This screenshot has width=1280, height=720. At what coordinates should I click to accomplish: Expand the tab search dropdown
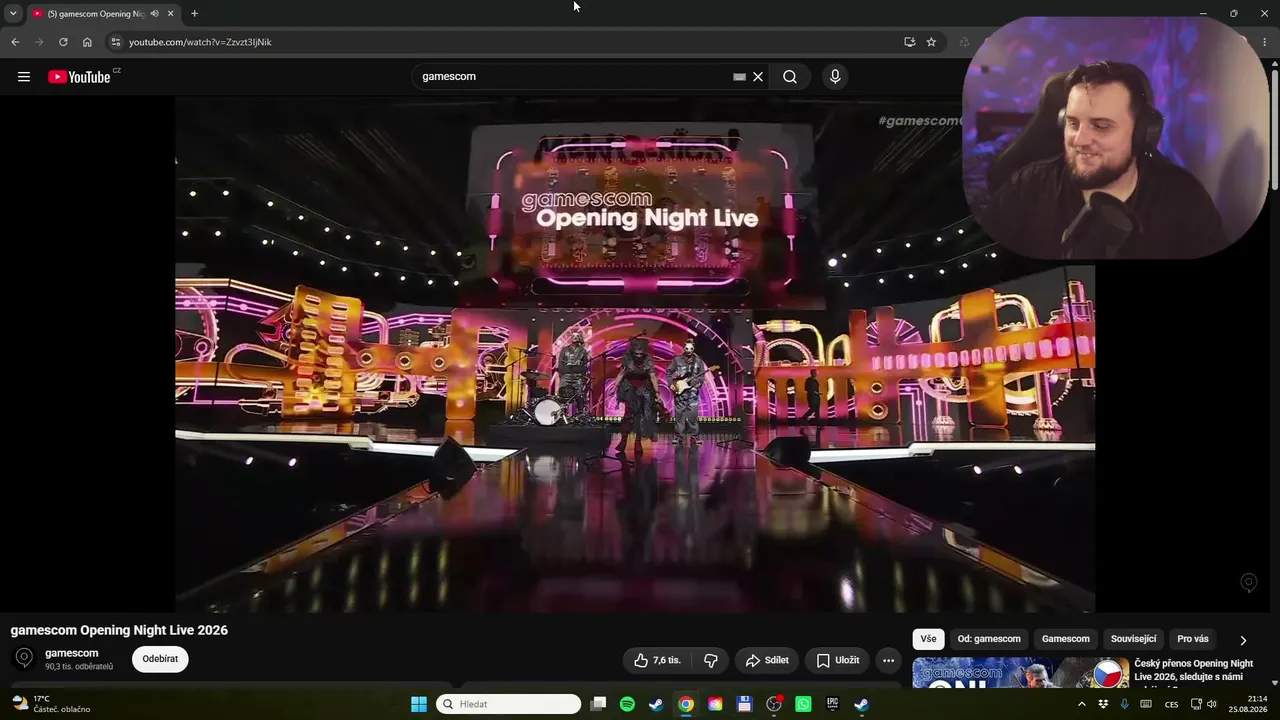click(x=13, y=14)
